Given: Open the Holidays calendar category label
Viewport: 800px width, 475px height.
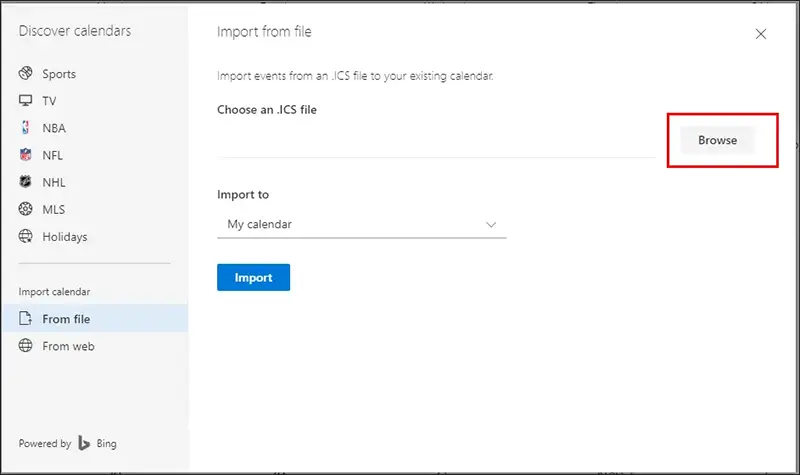Looking at the screenshot, I should click(65, 237).
